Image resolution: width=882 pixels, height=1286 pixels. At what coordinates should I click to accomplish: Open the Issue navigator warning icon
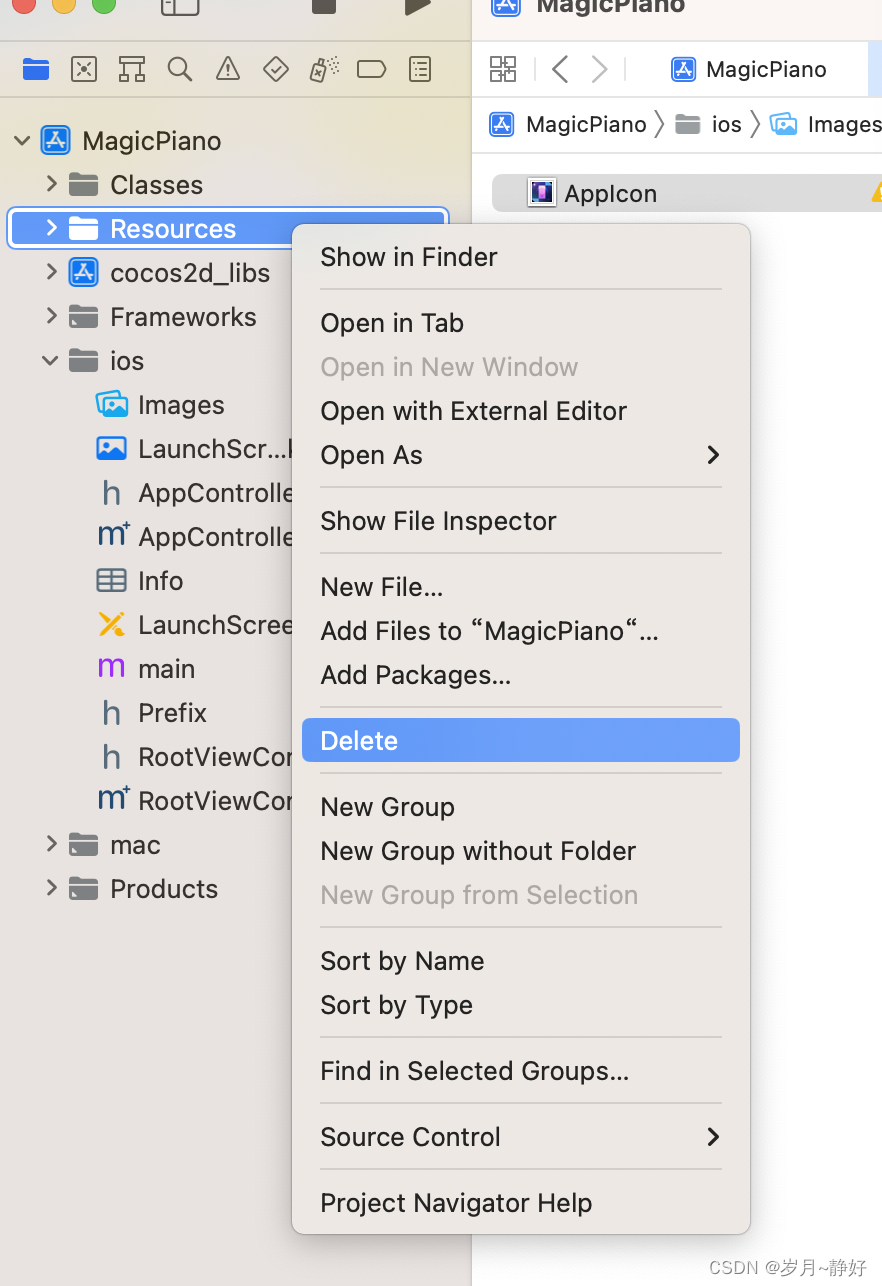[x=228, y=69]
